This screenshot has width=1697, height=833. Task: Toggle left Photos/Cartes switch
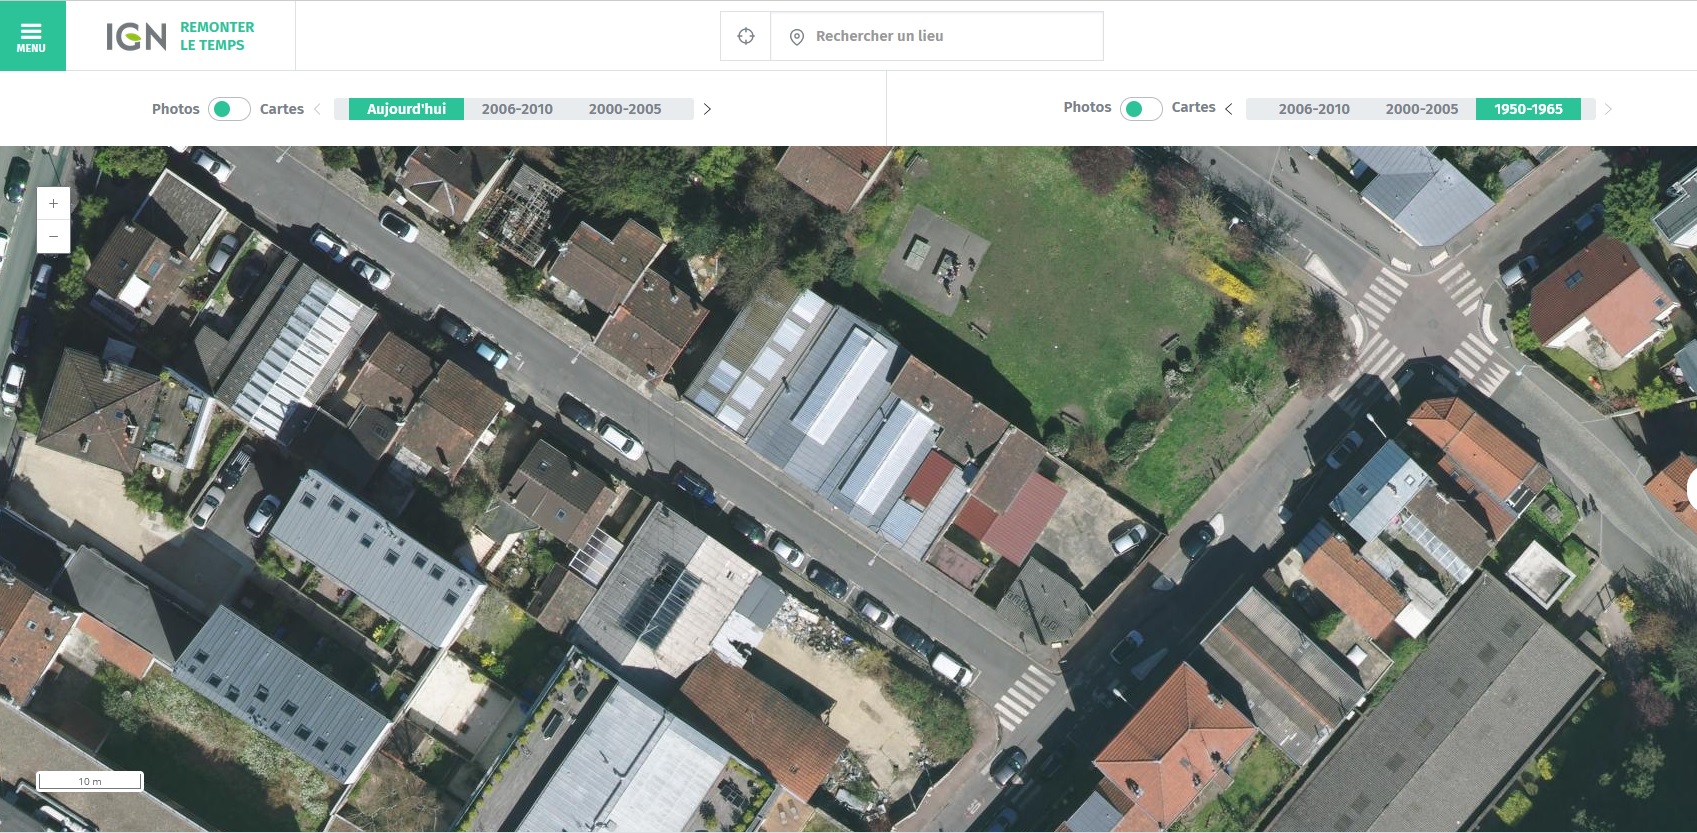pos(229,109)
